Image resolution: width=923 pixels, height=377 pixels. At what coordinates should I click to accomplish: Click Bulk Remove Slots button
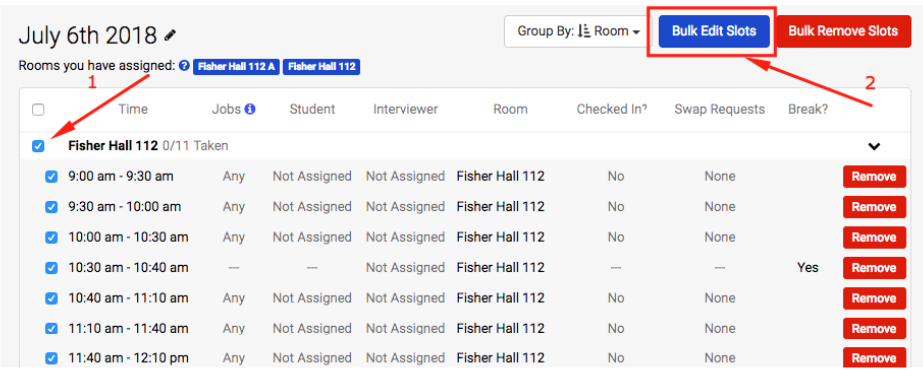[x=844, y=31]
